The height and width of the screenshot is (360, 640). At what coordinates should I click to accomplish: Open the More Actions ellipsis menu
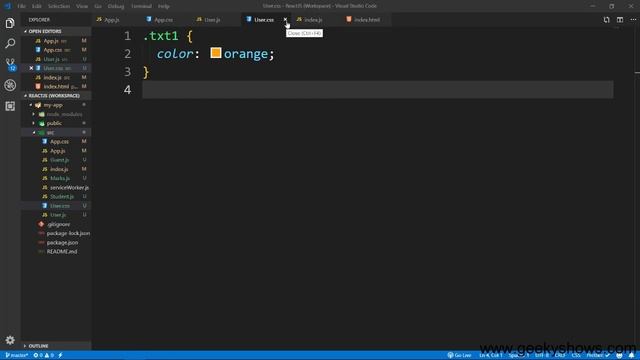[633, 20]
